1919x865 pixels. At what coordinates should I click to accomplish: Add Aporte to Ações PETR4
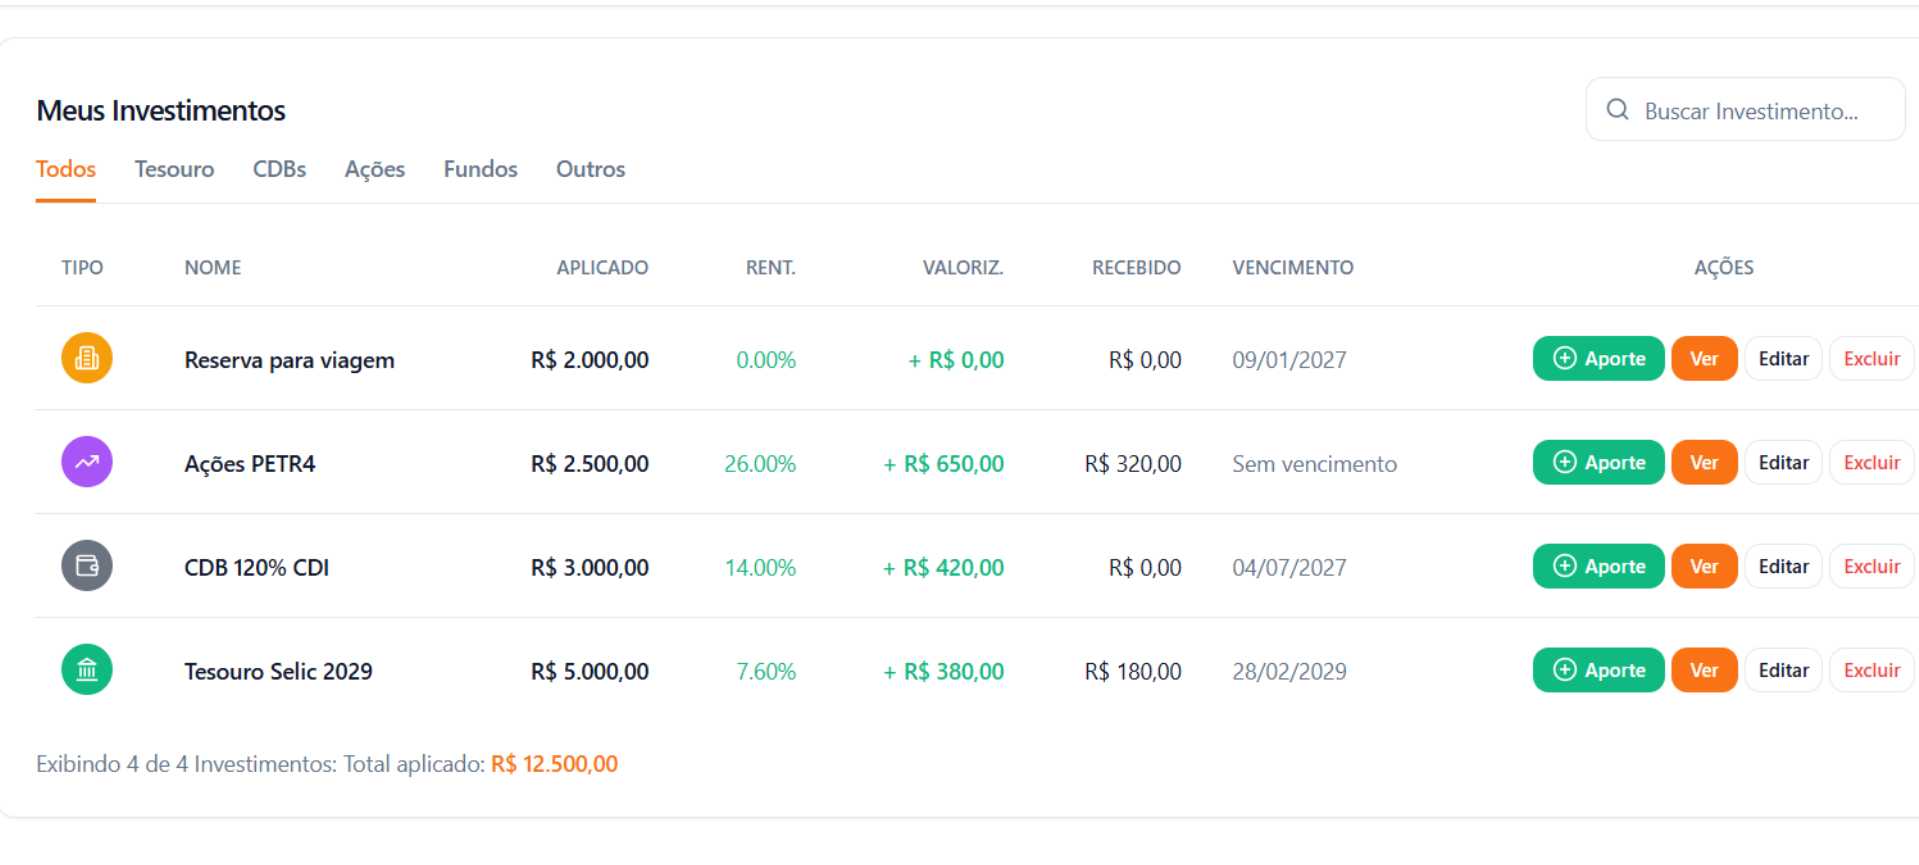pos(1598,463)
